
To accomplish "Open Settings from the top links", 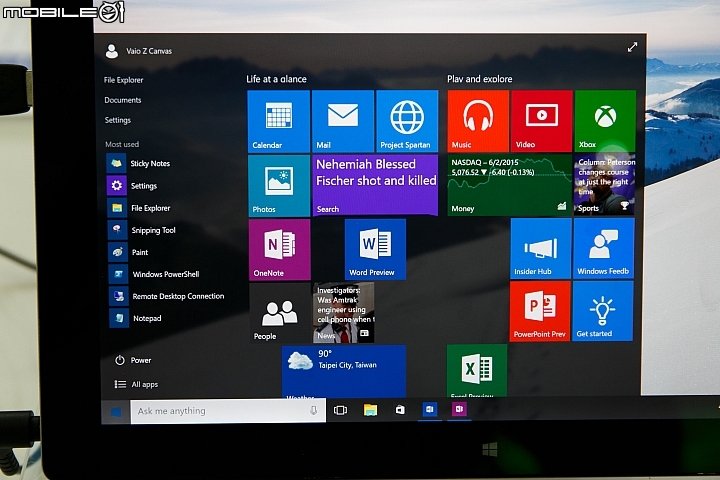I will (118, 120).
